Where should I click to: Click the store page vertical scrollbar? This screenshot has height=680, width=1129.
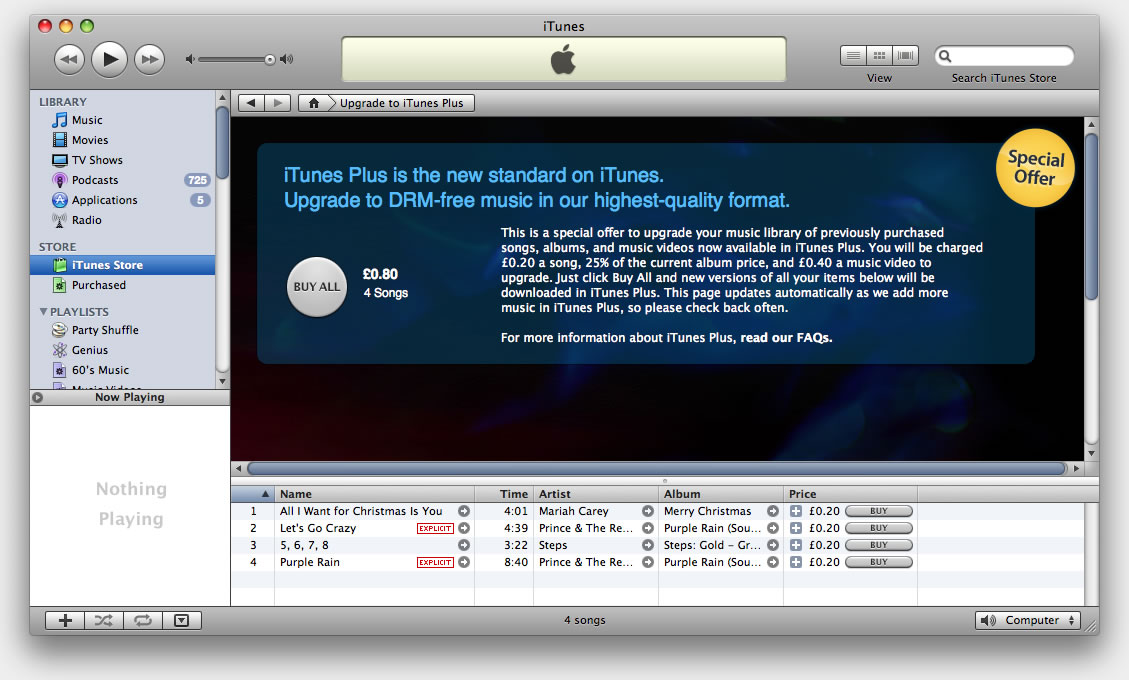click(1092, 216)
